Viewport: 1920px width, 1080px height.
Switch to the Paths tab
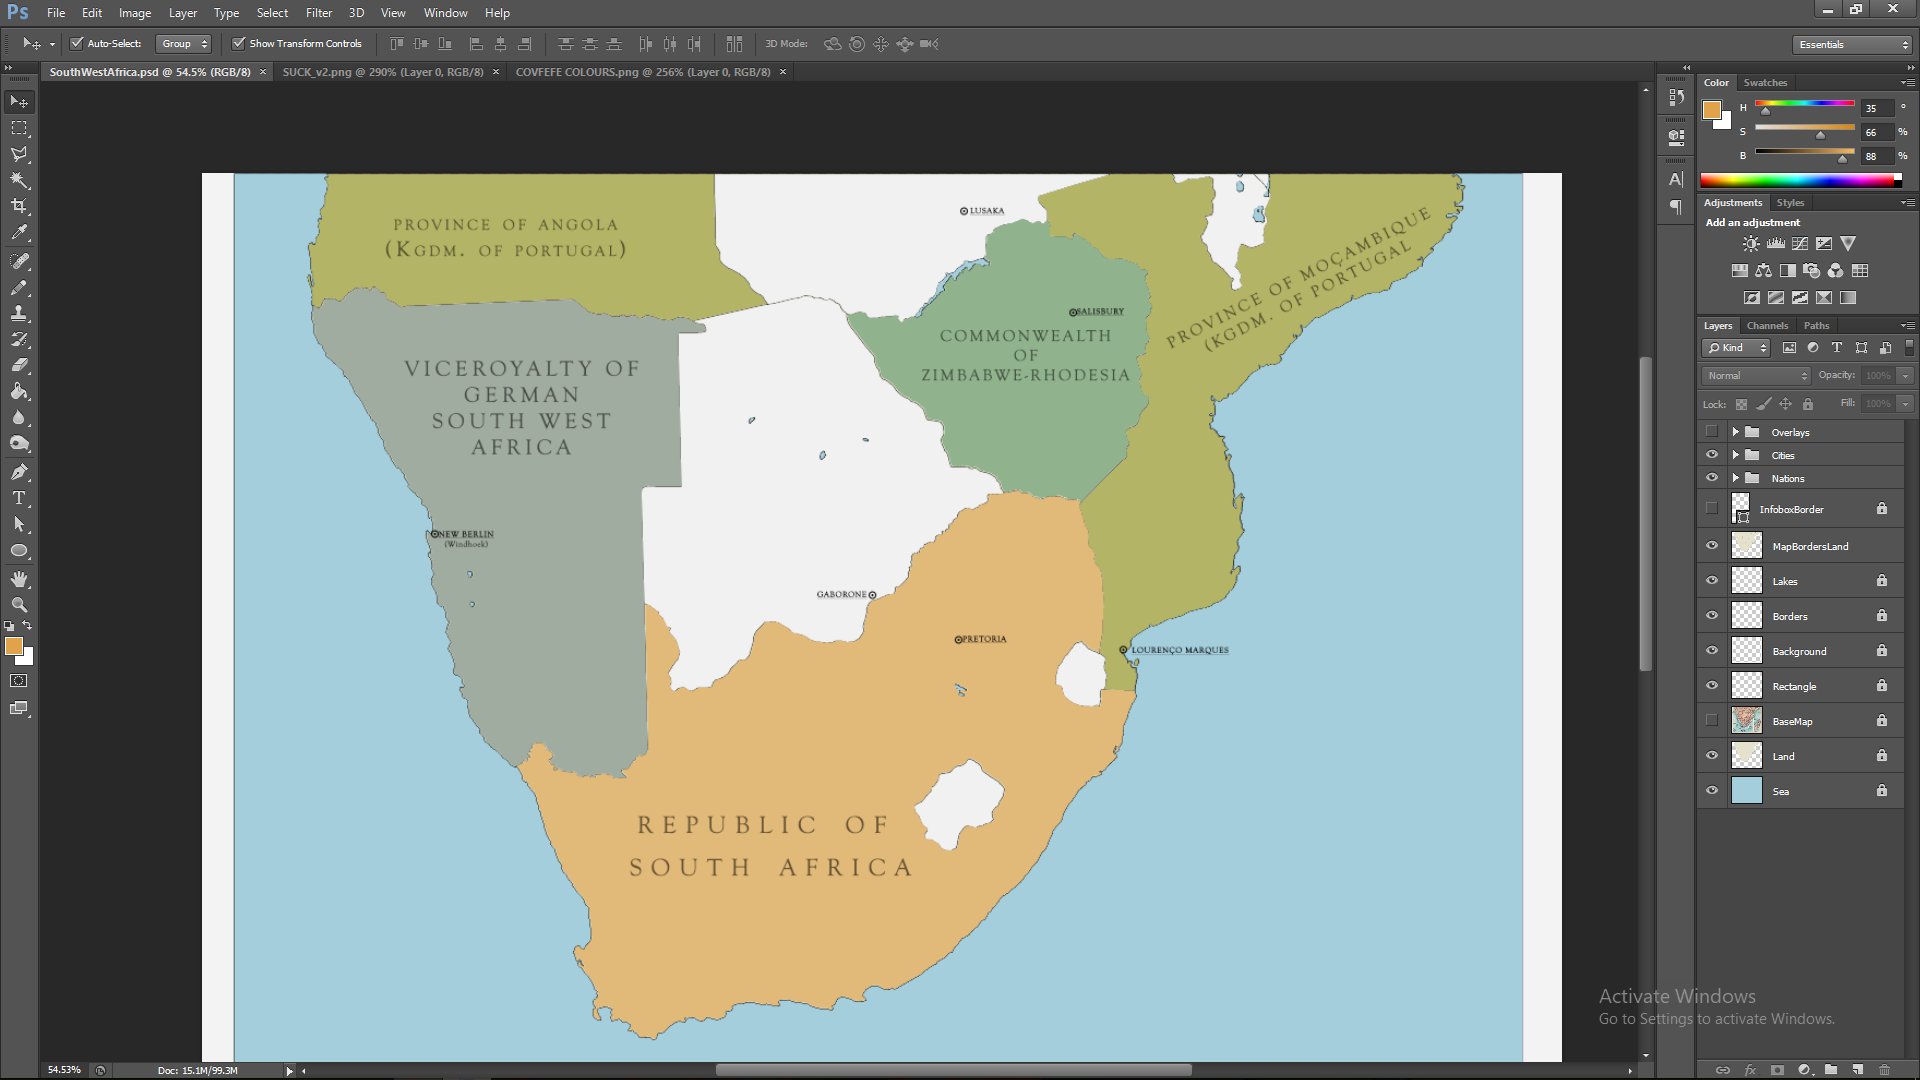click(x=1816, y=326)
